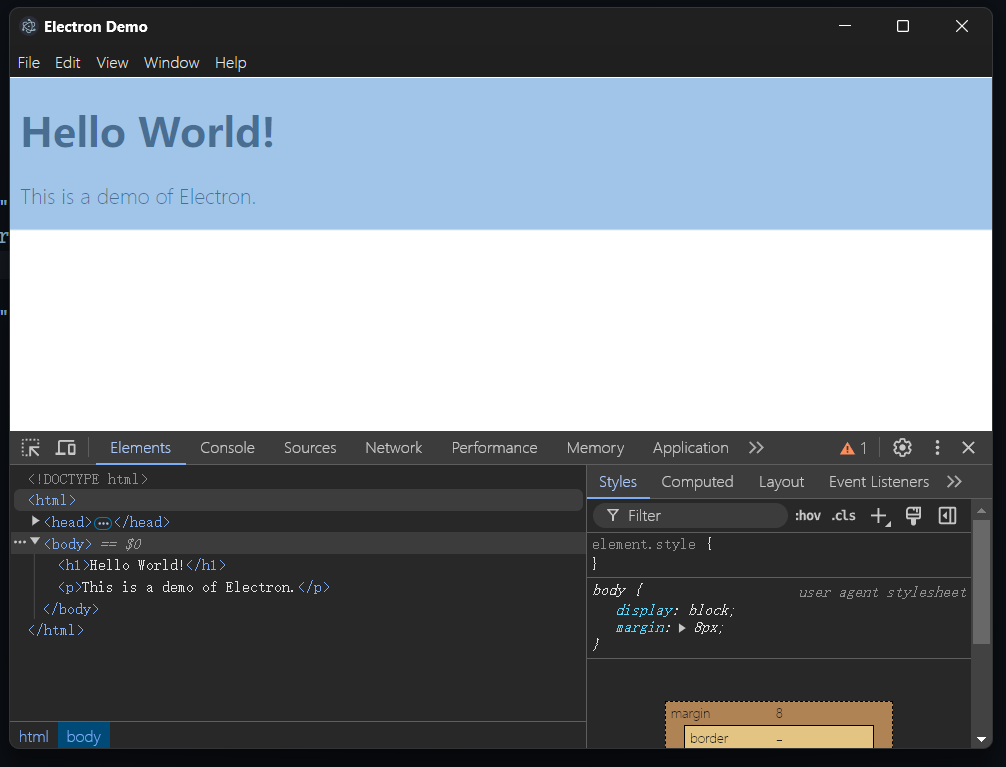Viewport: 1006px width, 767px height.
Task: Click the warning issues counter icon
Action: point(853,448)
